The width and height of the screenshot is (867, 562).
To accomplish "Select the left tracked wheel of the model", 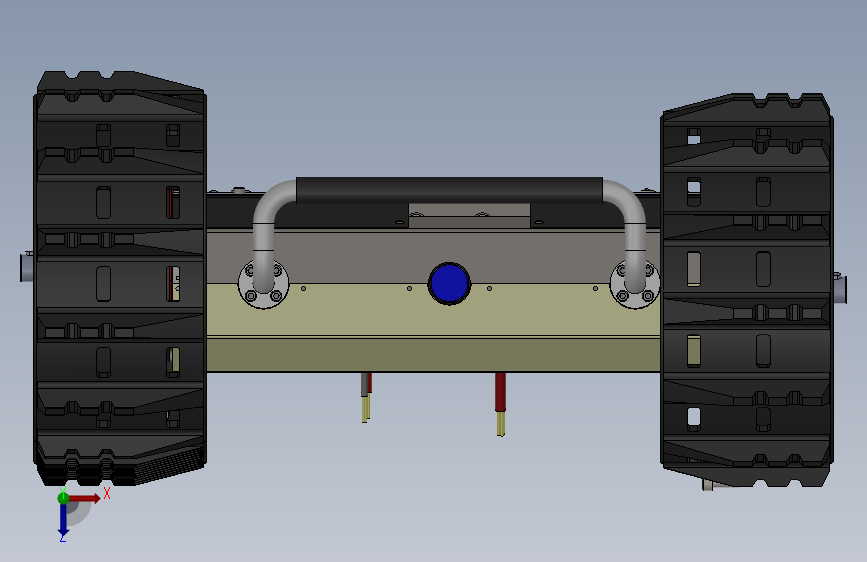I will tap(119, 278).
